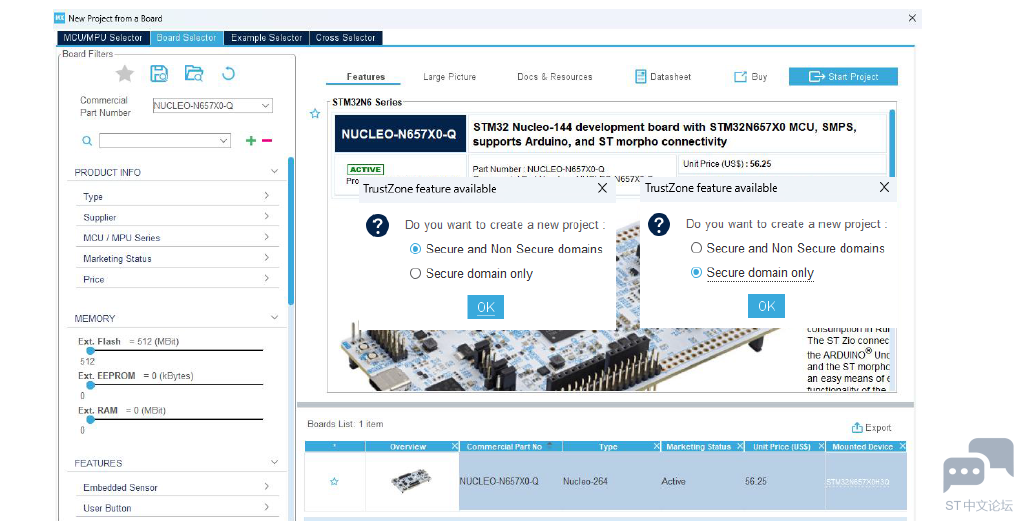
Task: Switch to Cross Selector tab
Action: tap(345, 38)
